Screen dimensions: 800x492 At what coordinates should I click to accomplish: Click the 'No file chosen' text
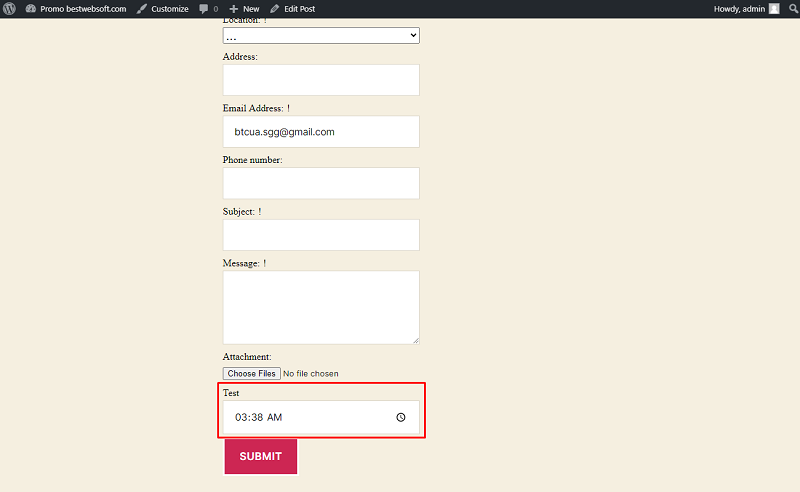[x=311, y=374]
